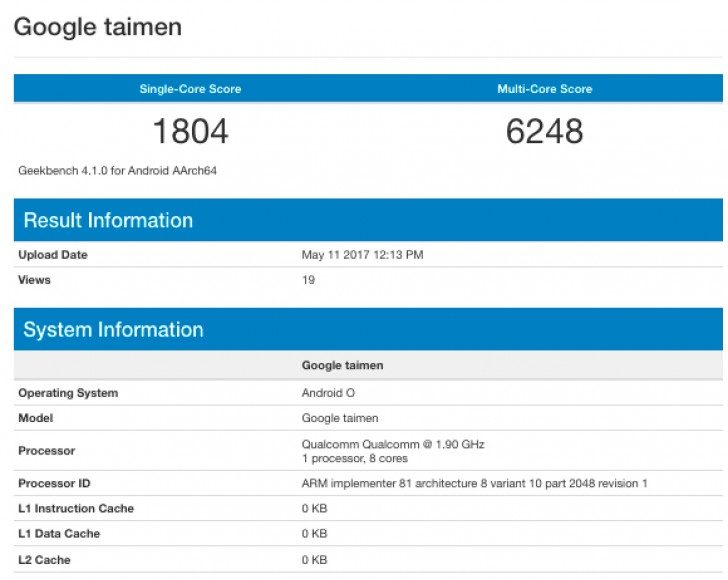The width and height of the screenshot is (728, 580).
Task: Click the multi-core score value 6248
Action: click(544, 131)
